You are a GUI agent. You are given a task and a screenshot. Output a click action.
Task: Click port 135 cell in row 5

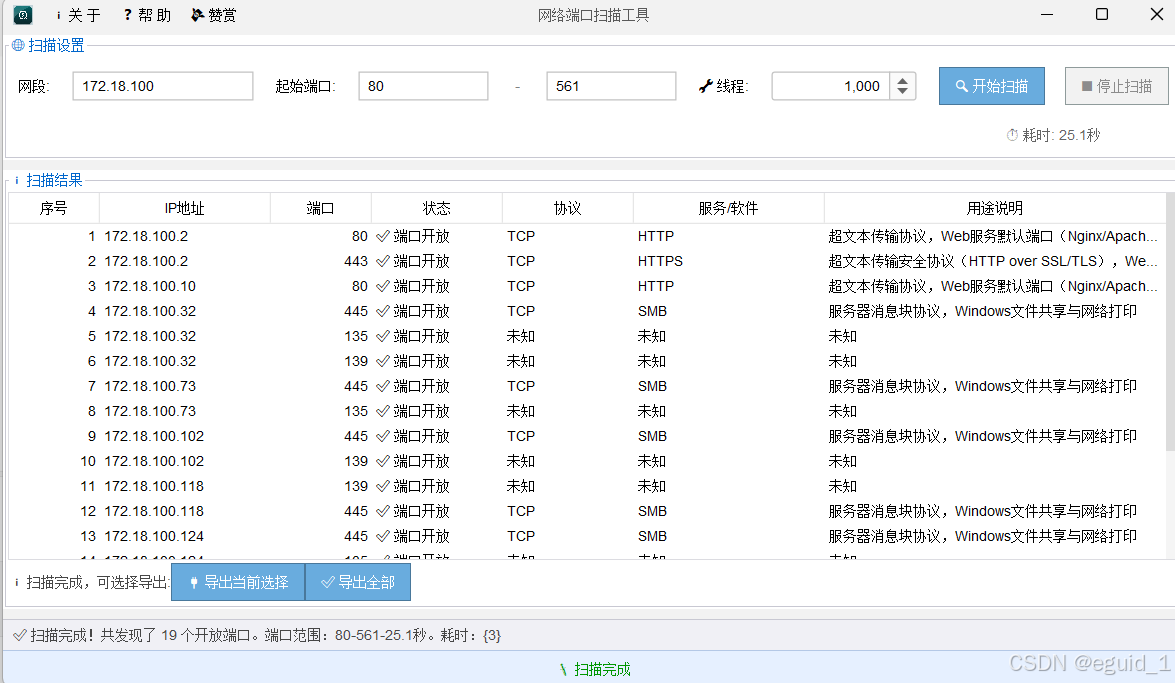pos(356,336)
